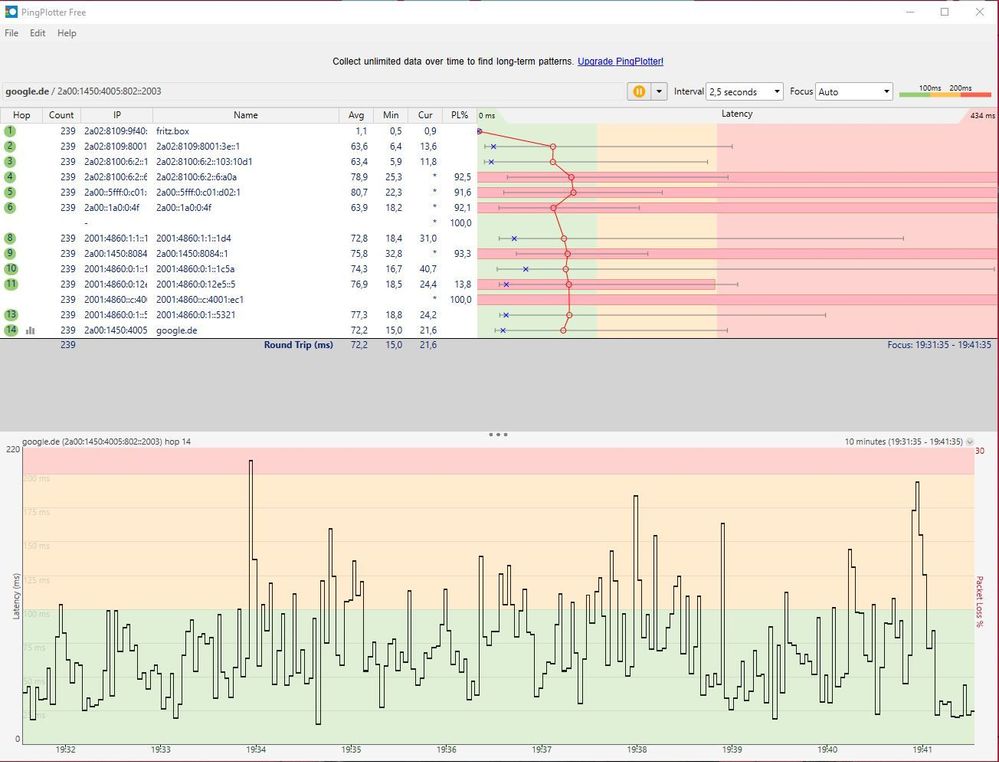
Task: Open the Help menu
Action: coord(66,33)
